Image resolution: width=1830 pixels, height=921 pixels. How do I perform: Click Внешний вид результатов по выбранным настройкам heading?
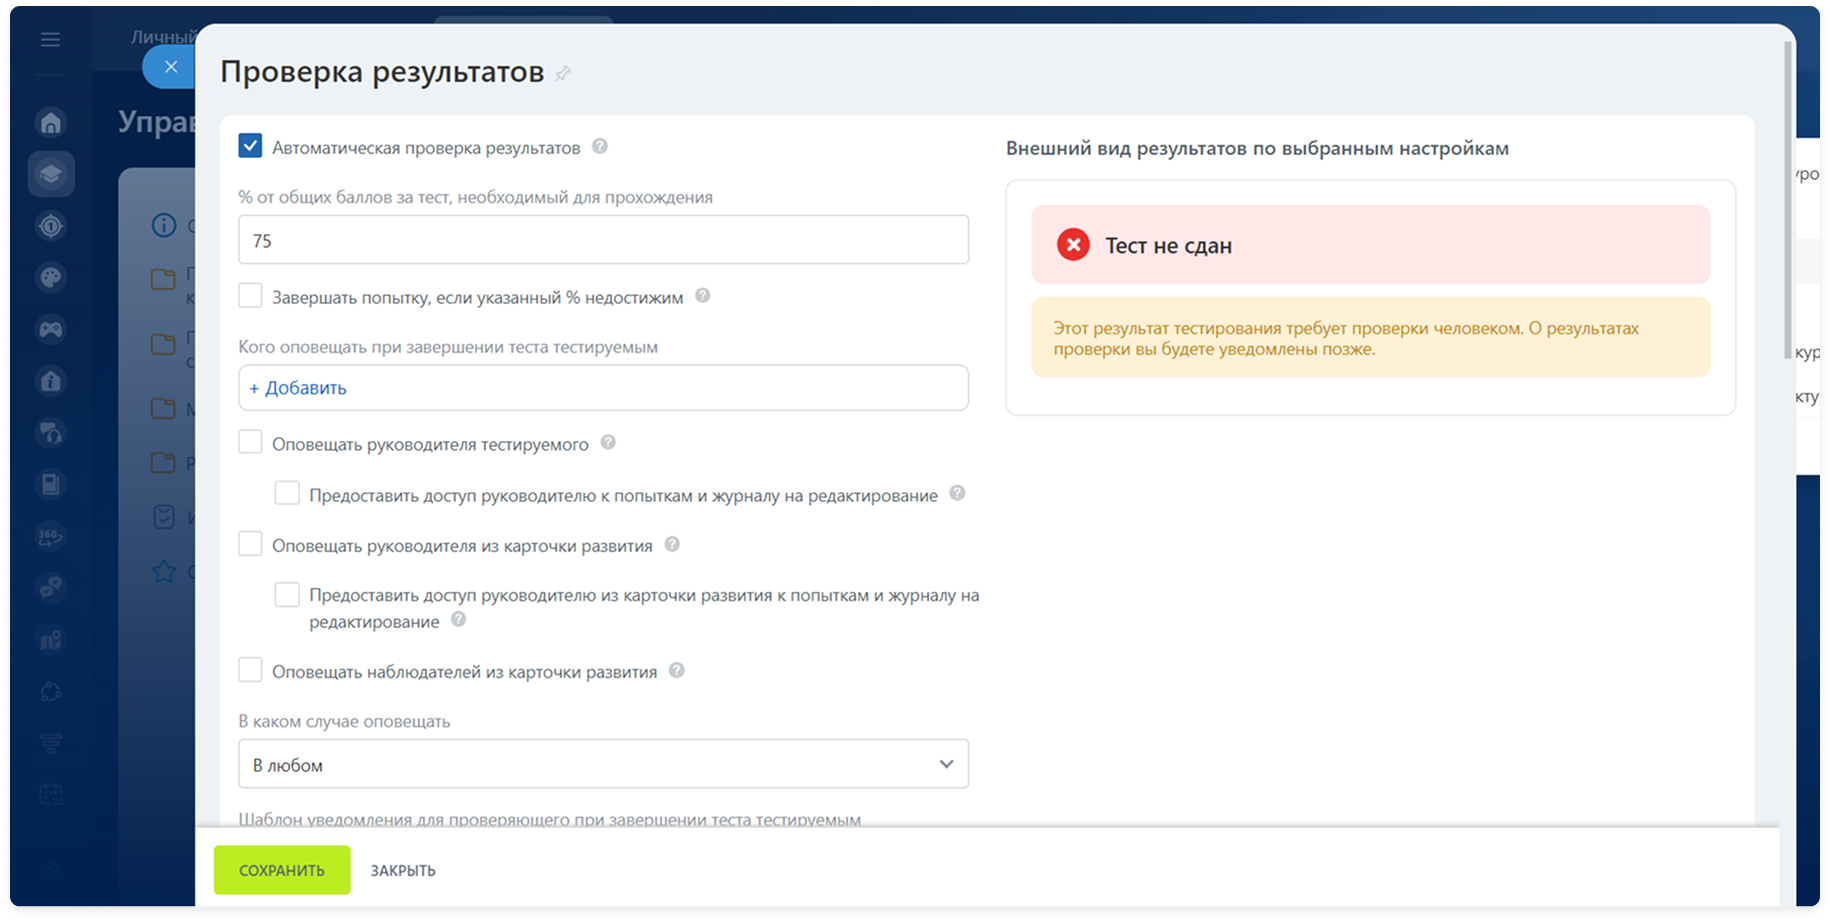point(1257,148)
